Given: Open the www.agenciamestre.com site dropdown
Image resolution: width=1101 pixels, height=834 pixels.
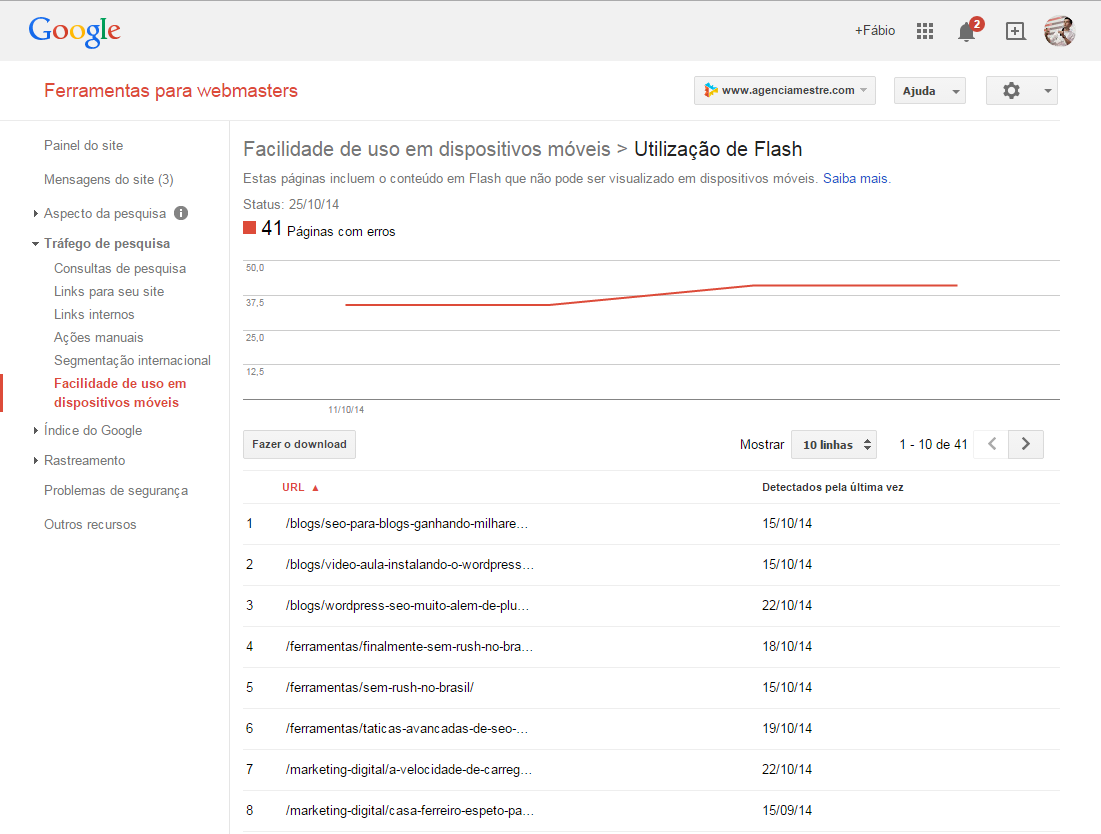Looking at the screenshot, I should (785, 90).
